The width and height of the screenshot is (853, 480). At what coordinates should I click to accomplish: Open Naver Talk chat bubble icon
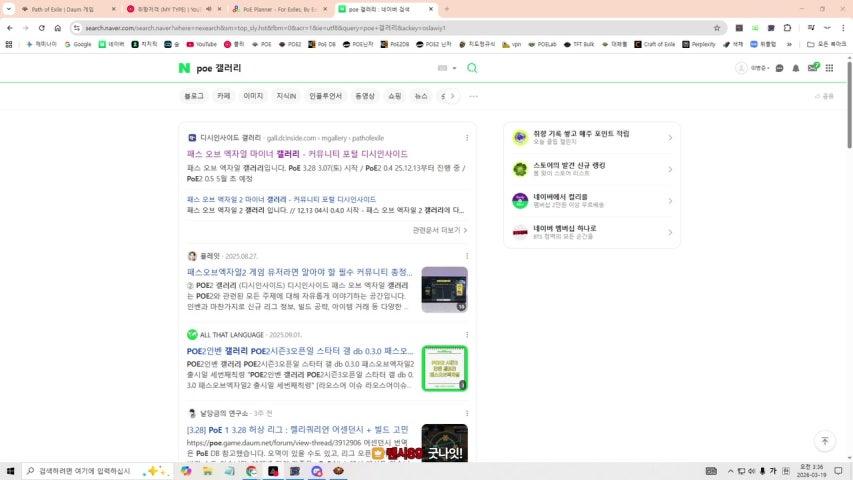point(780,68)
